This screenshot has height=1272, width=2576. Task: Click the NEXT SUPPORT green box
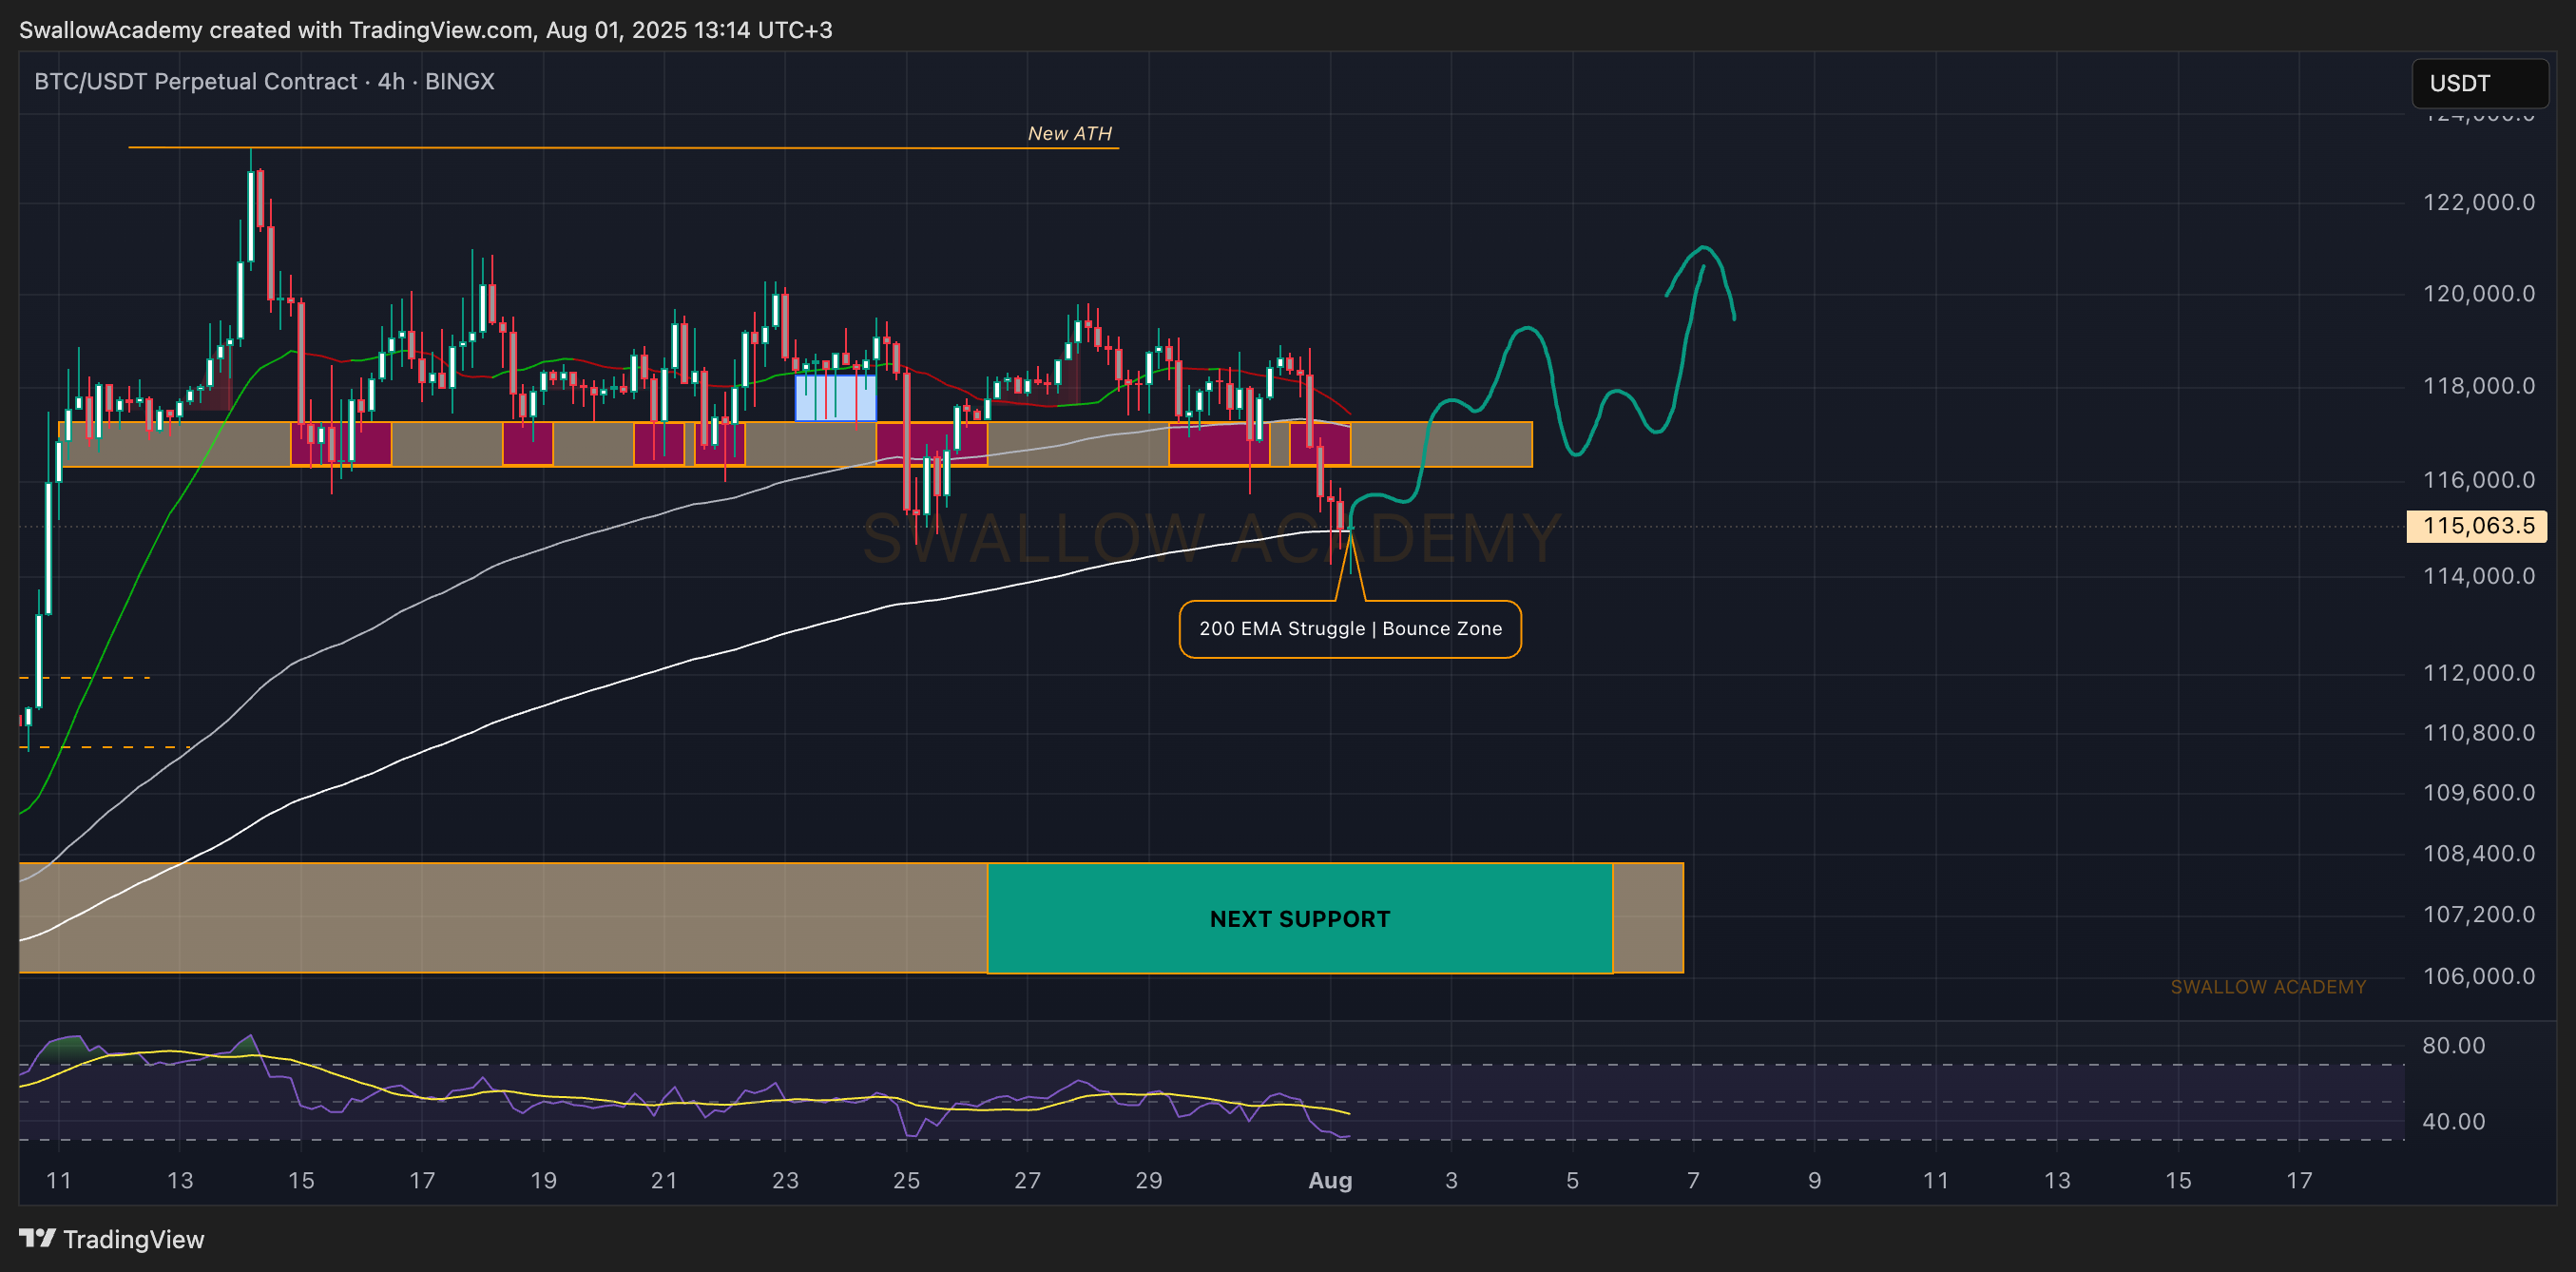(1299, 918)
